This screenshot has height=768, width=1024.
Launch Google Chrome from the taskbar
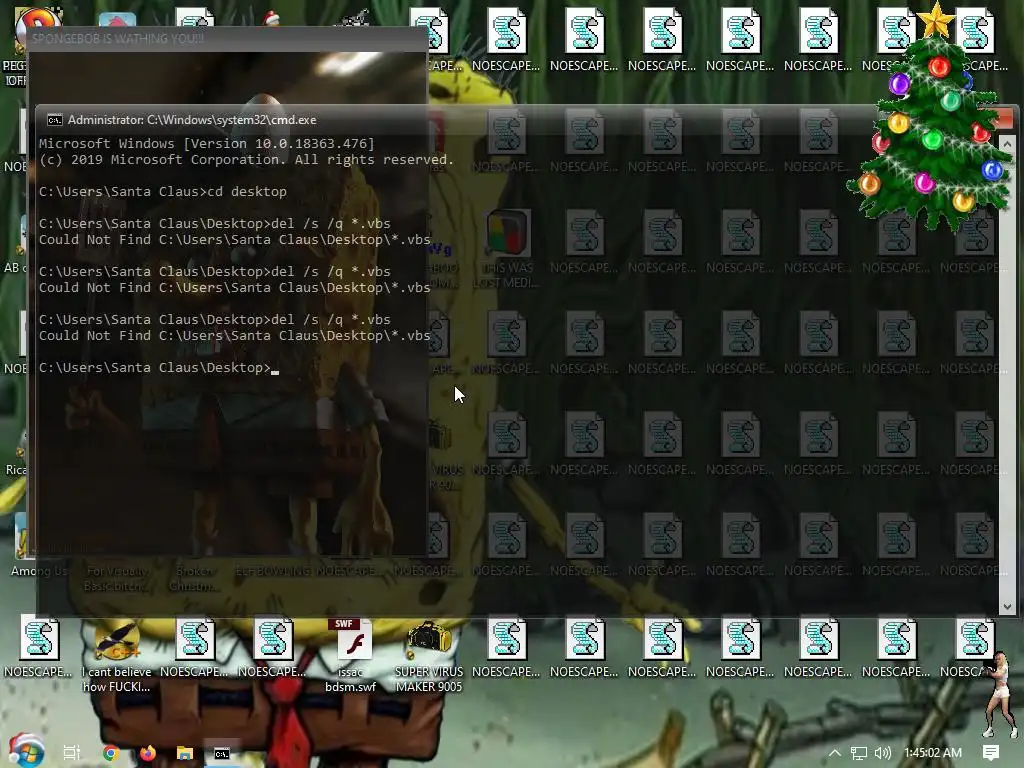coord(110,753)
